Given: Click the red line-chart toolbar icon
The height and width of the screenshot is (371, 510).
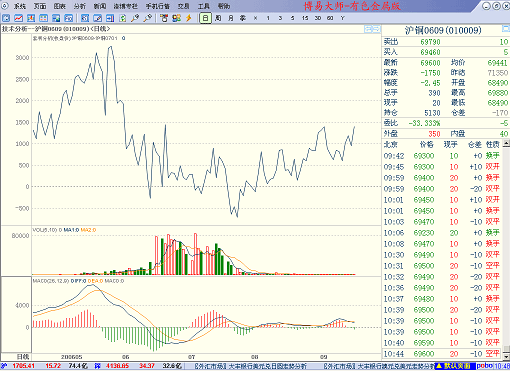Looking at the screenshot, I should (x=18, y=18).
